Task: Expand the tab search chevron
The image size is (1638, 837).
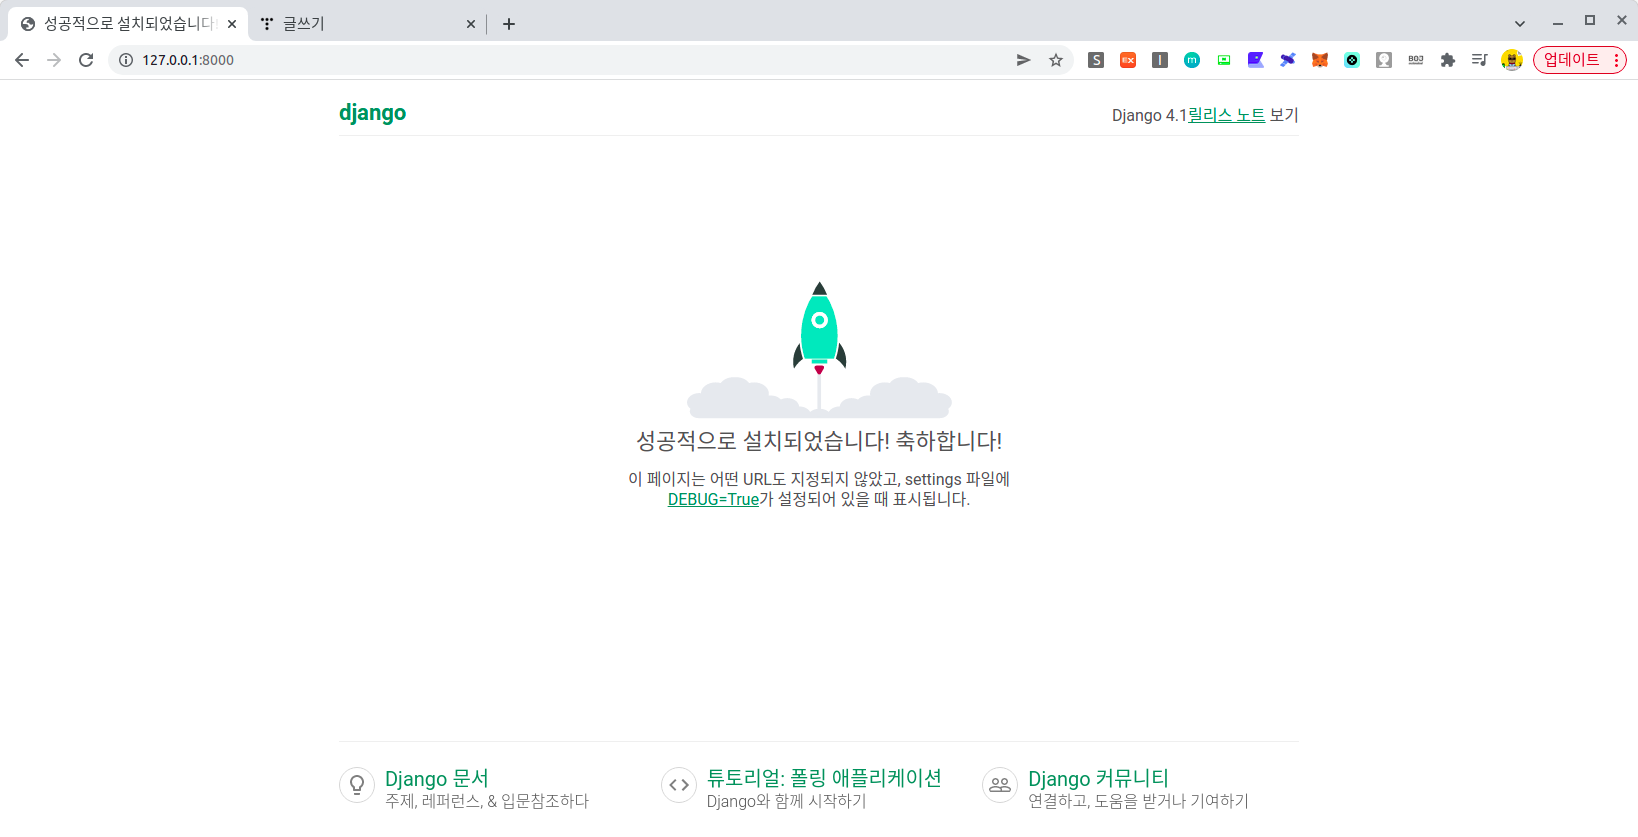Action: [x=1520, y=23]
